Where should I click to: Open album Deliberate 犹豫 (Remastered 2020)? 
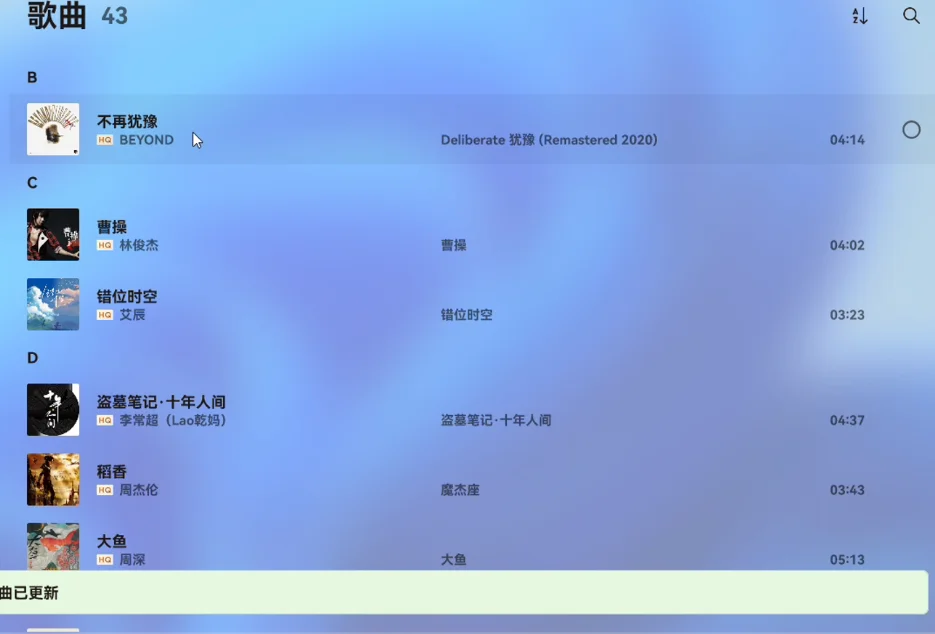click(x=549, y=140)
